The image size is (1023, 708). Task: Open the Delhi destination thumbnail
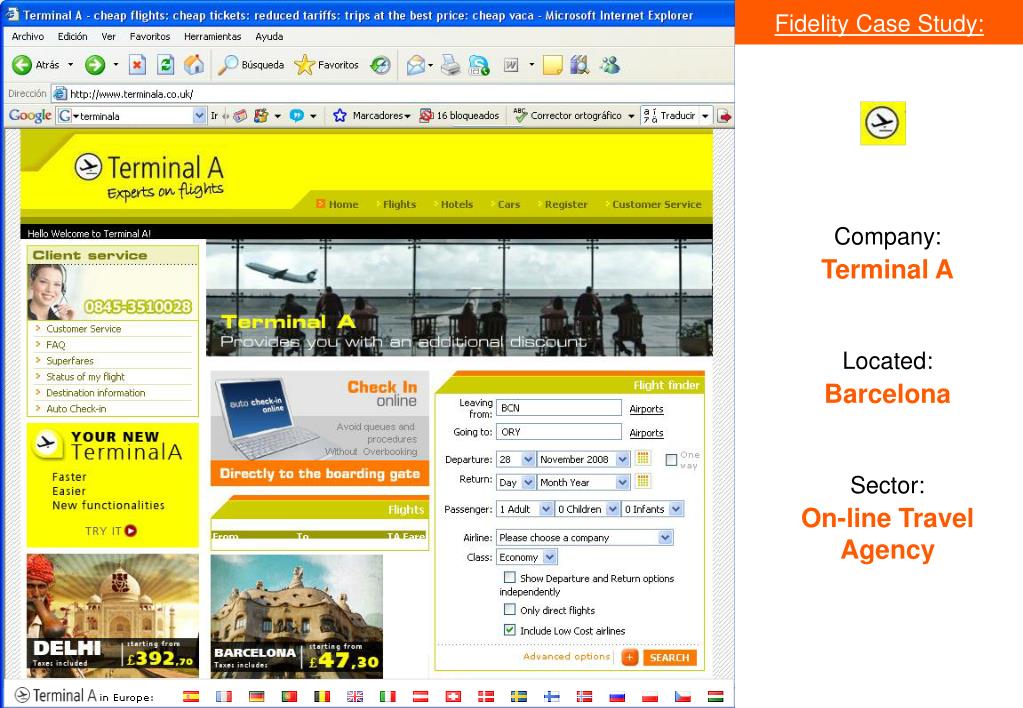(x=113, y=615)
